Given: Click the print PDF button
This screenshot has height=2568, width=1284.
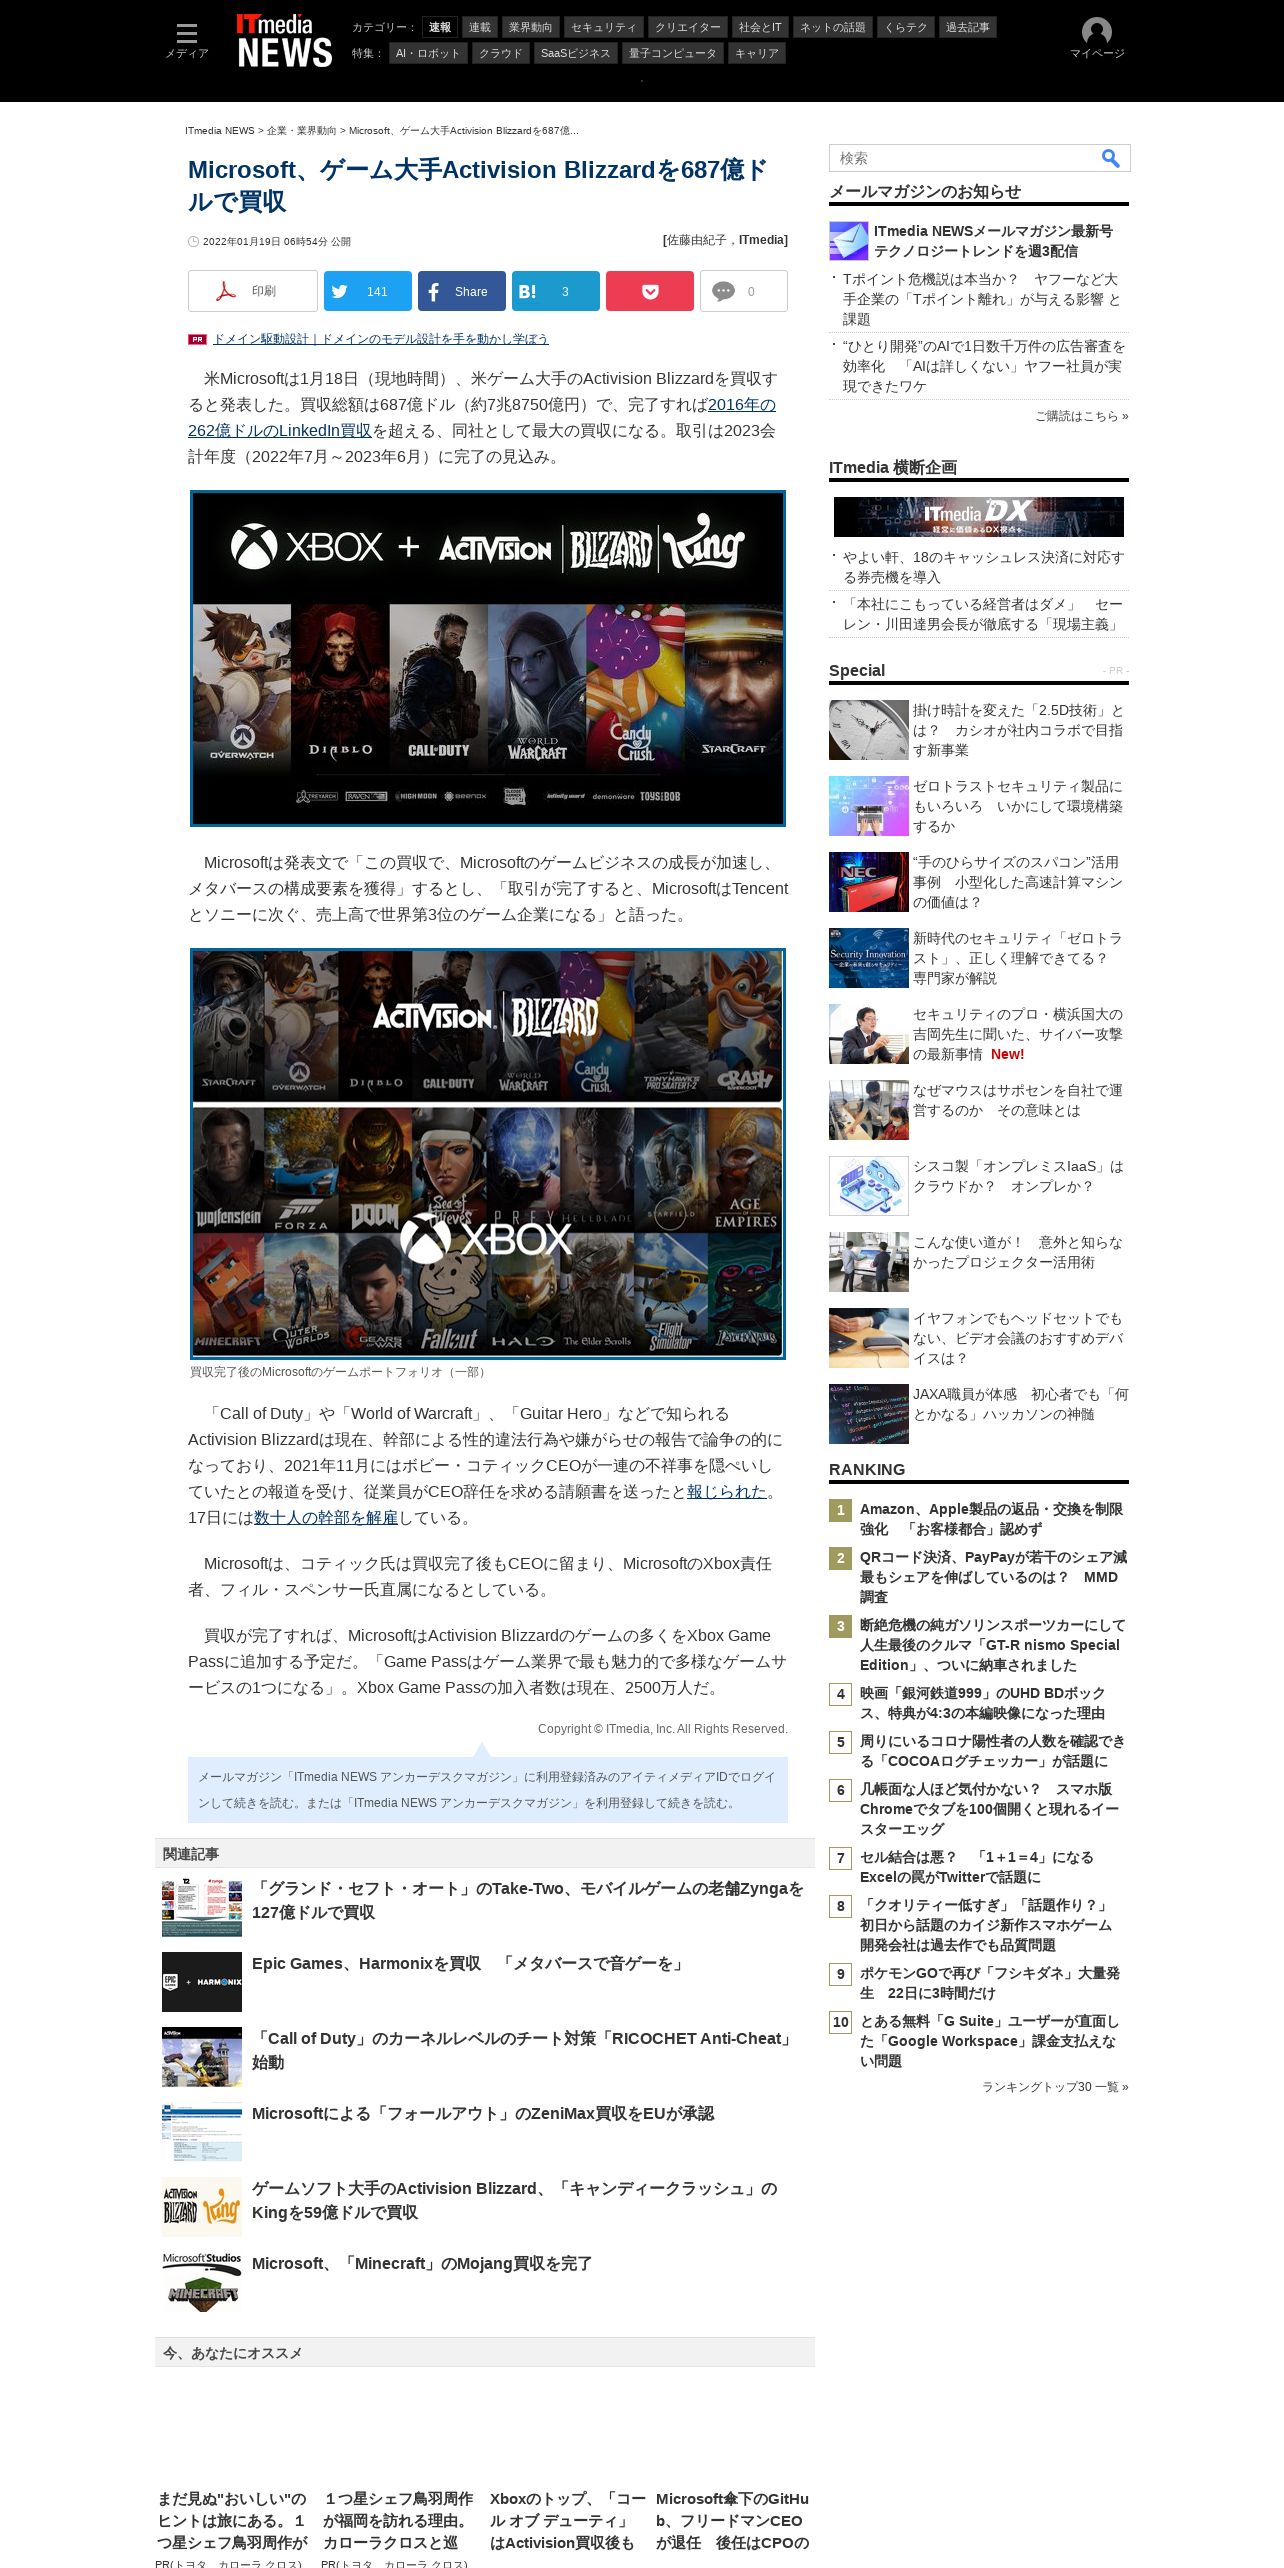Looking at the screenshot, I should click(253, 291).
